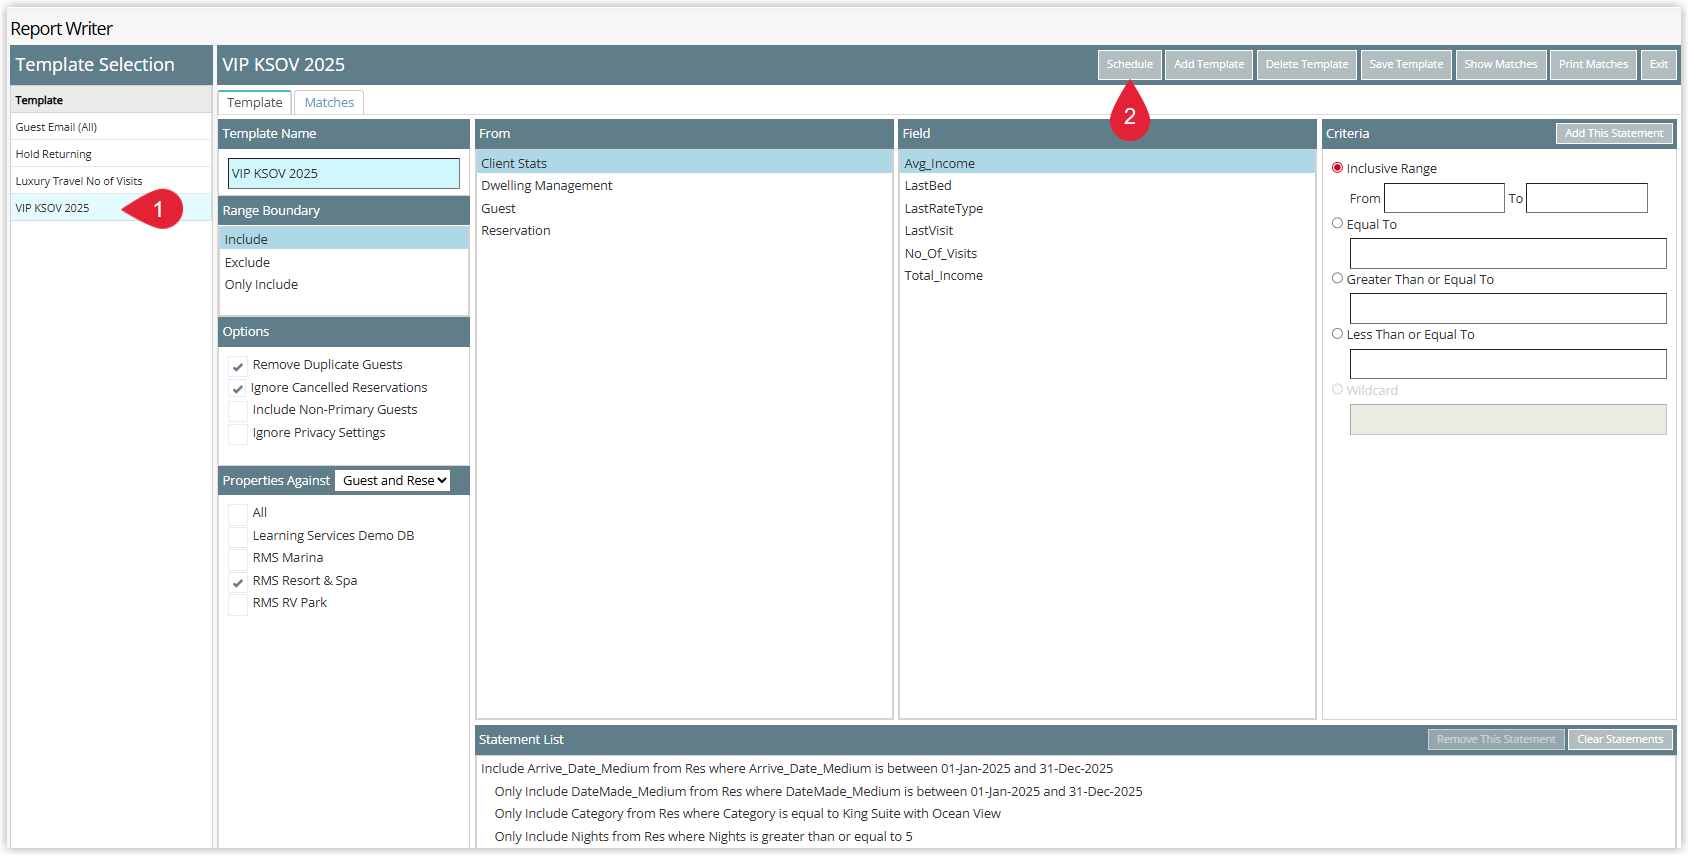Viewport: 1689px width, 856px height.
Task: Check the RMS Marina property
Action: click(238, 559)
